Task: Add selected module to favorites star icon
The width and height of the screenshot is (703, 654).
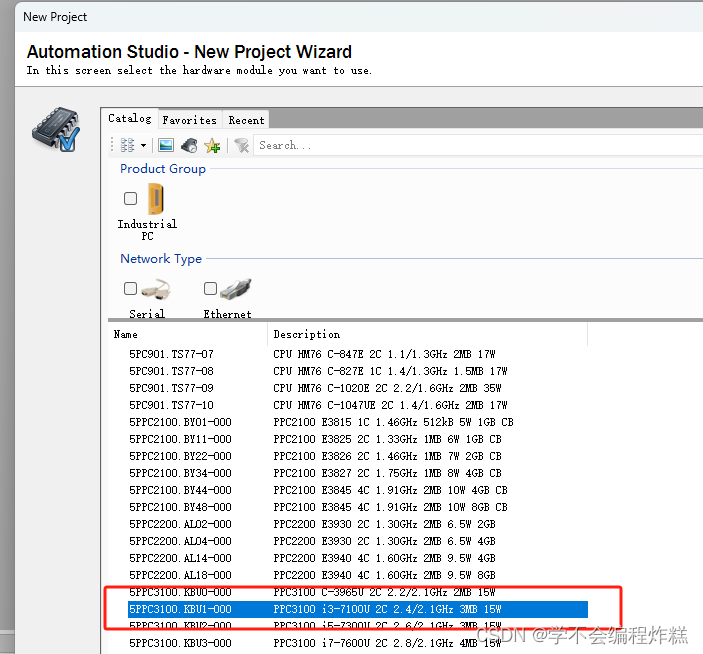Action: (212, 145)
